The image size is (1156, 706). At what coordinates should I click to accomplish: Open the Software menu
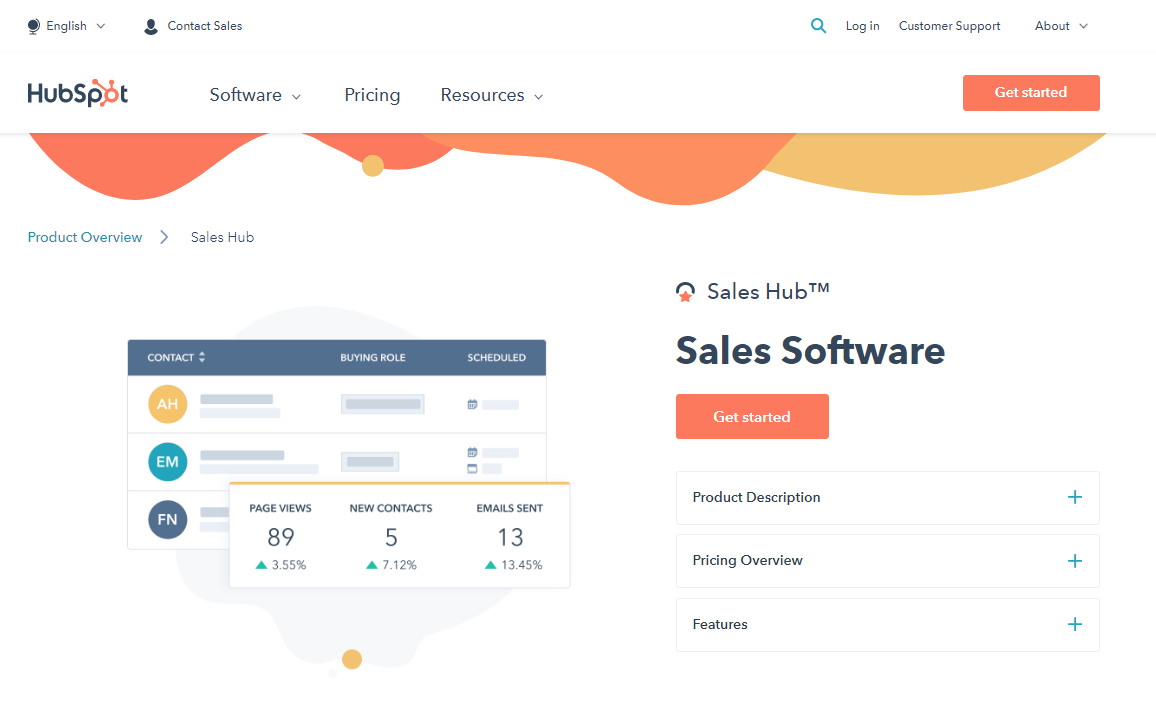click(255, 95)
